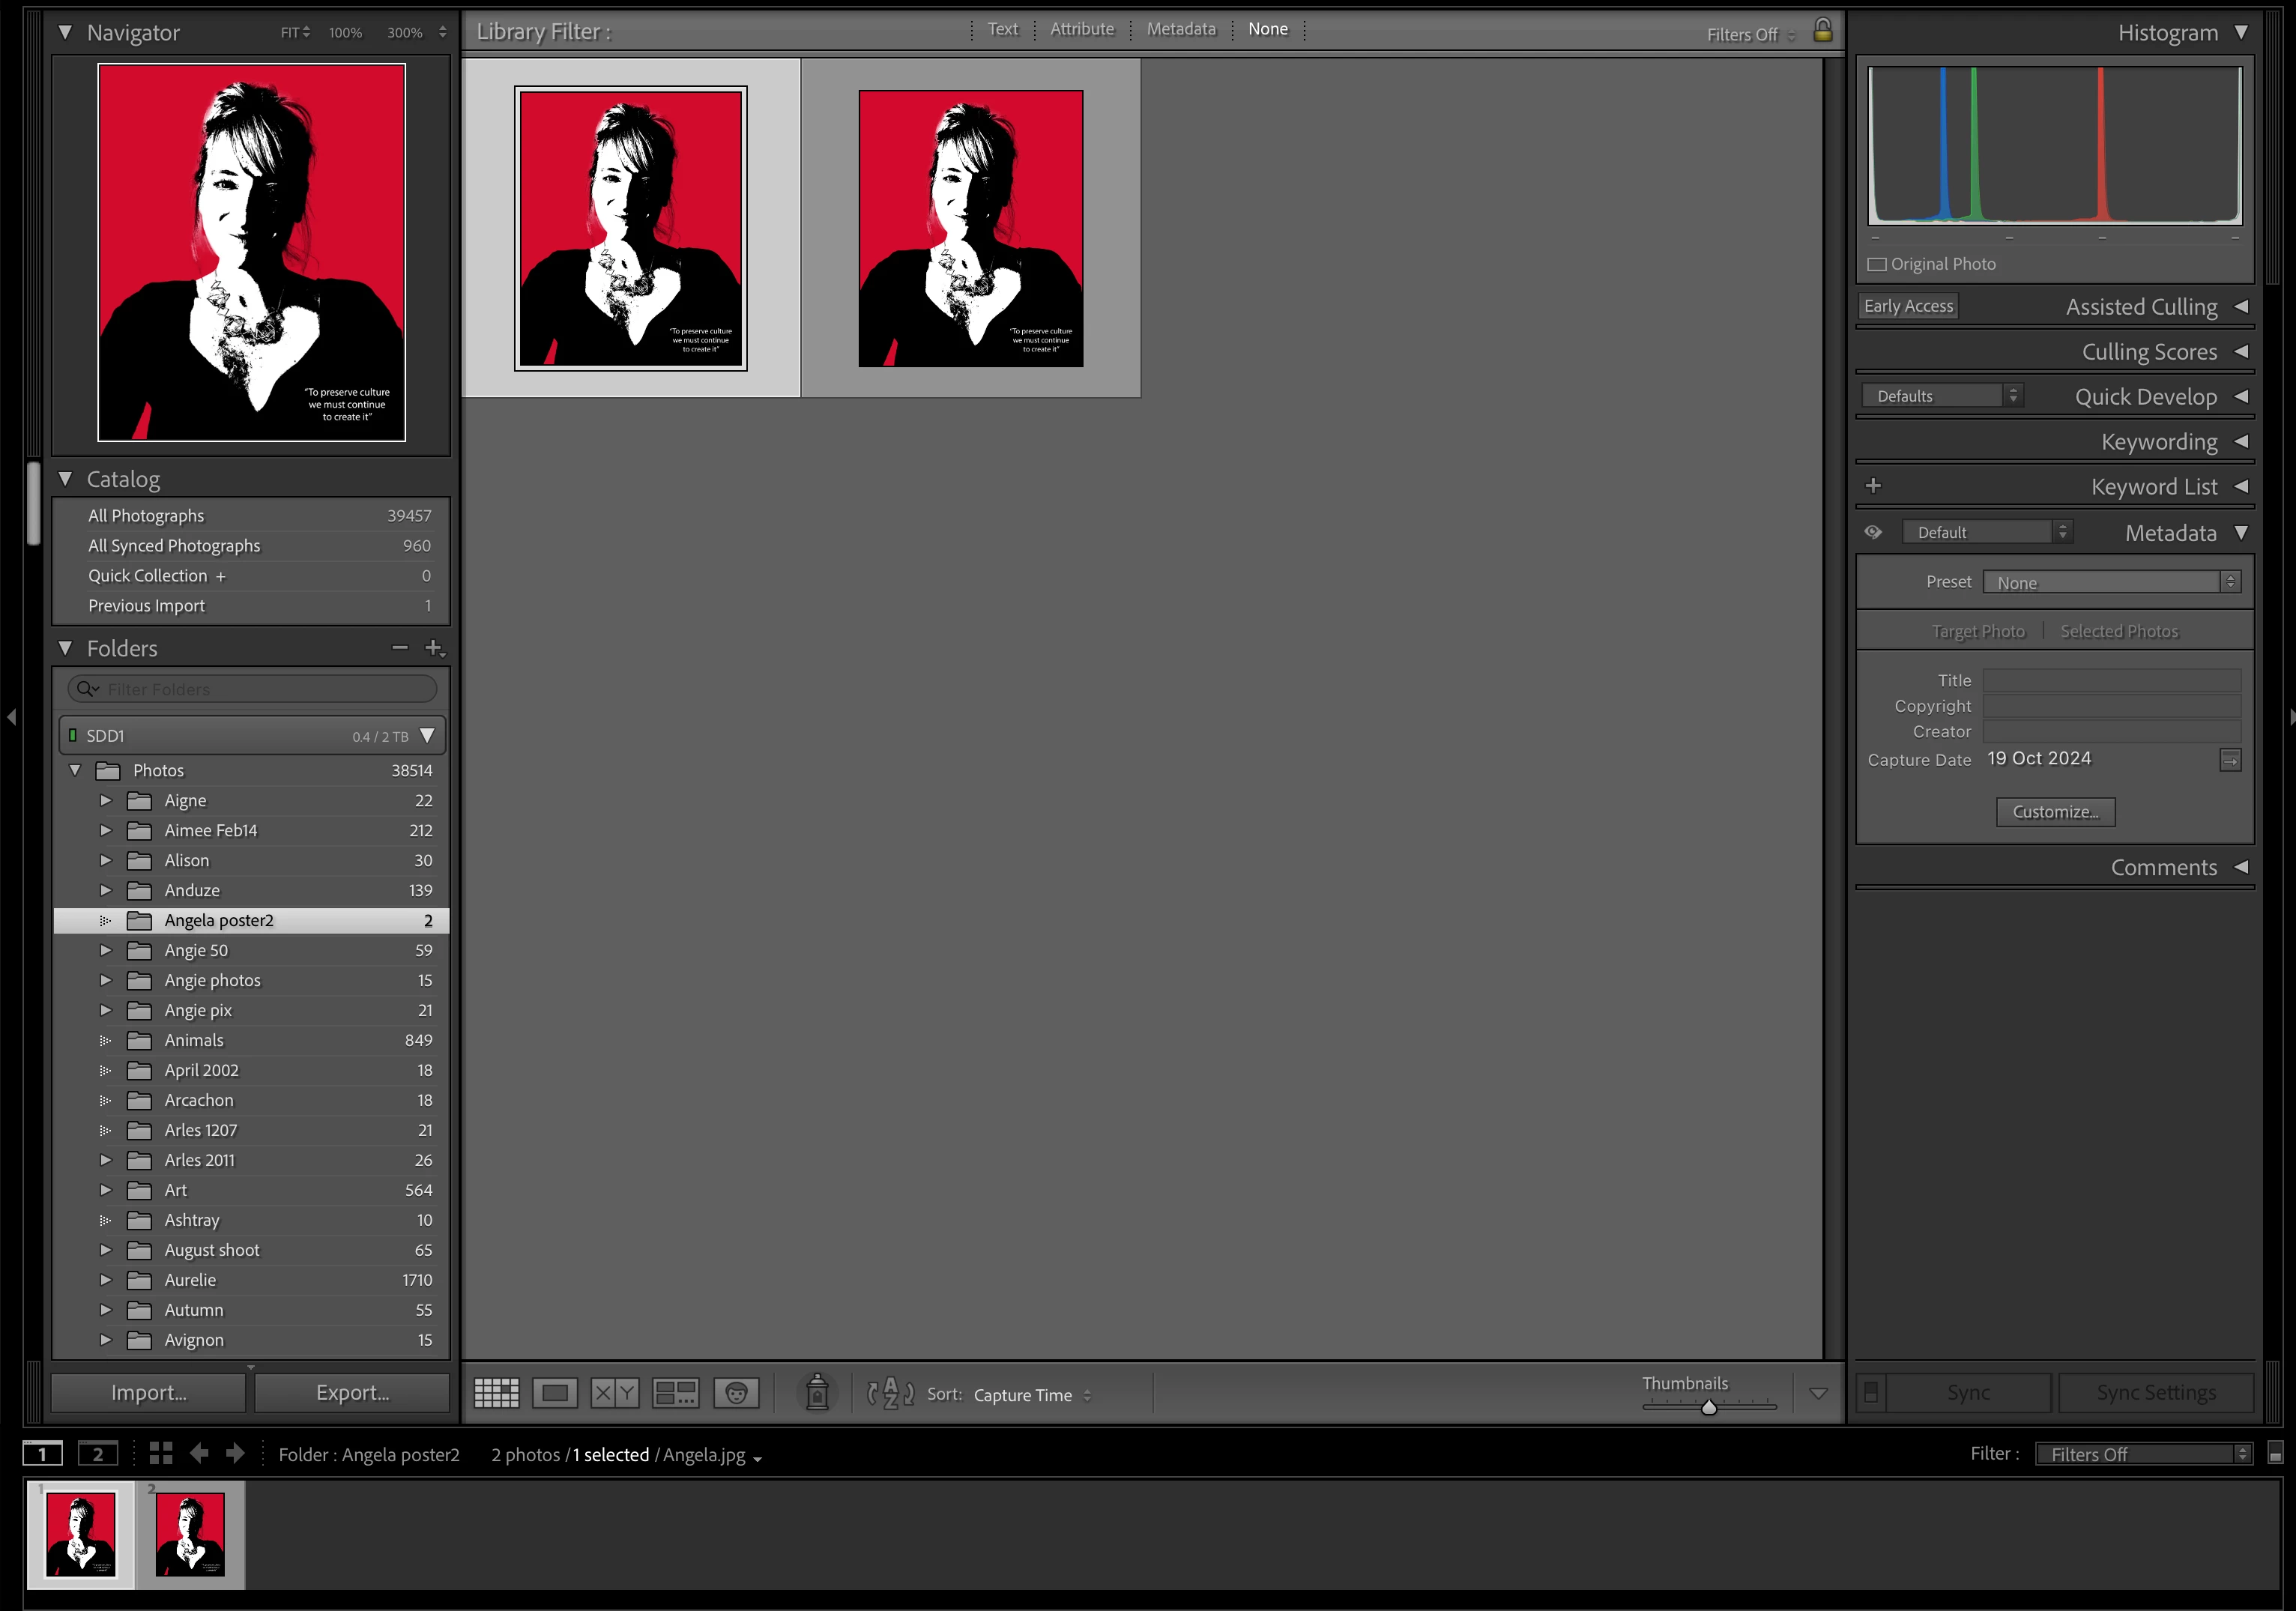Image resolution: width=2296 pixels, height=1611 pixels.
Task: Adjust the Thumbnails size slider
Action: coord(1708,1408)
